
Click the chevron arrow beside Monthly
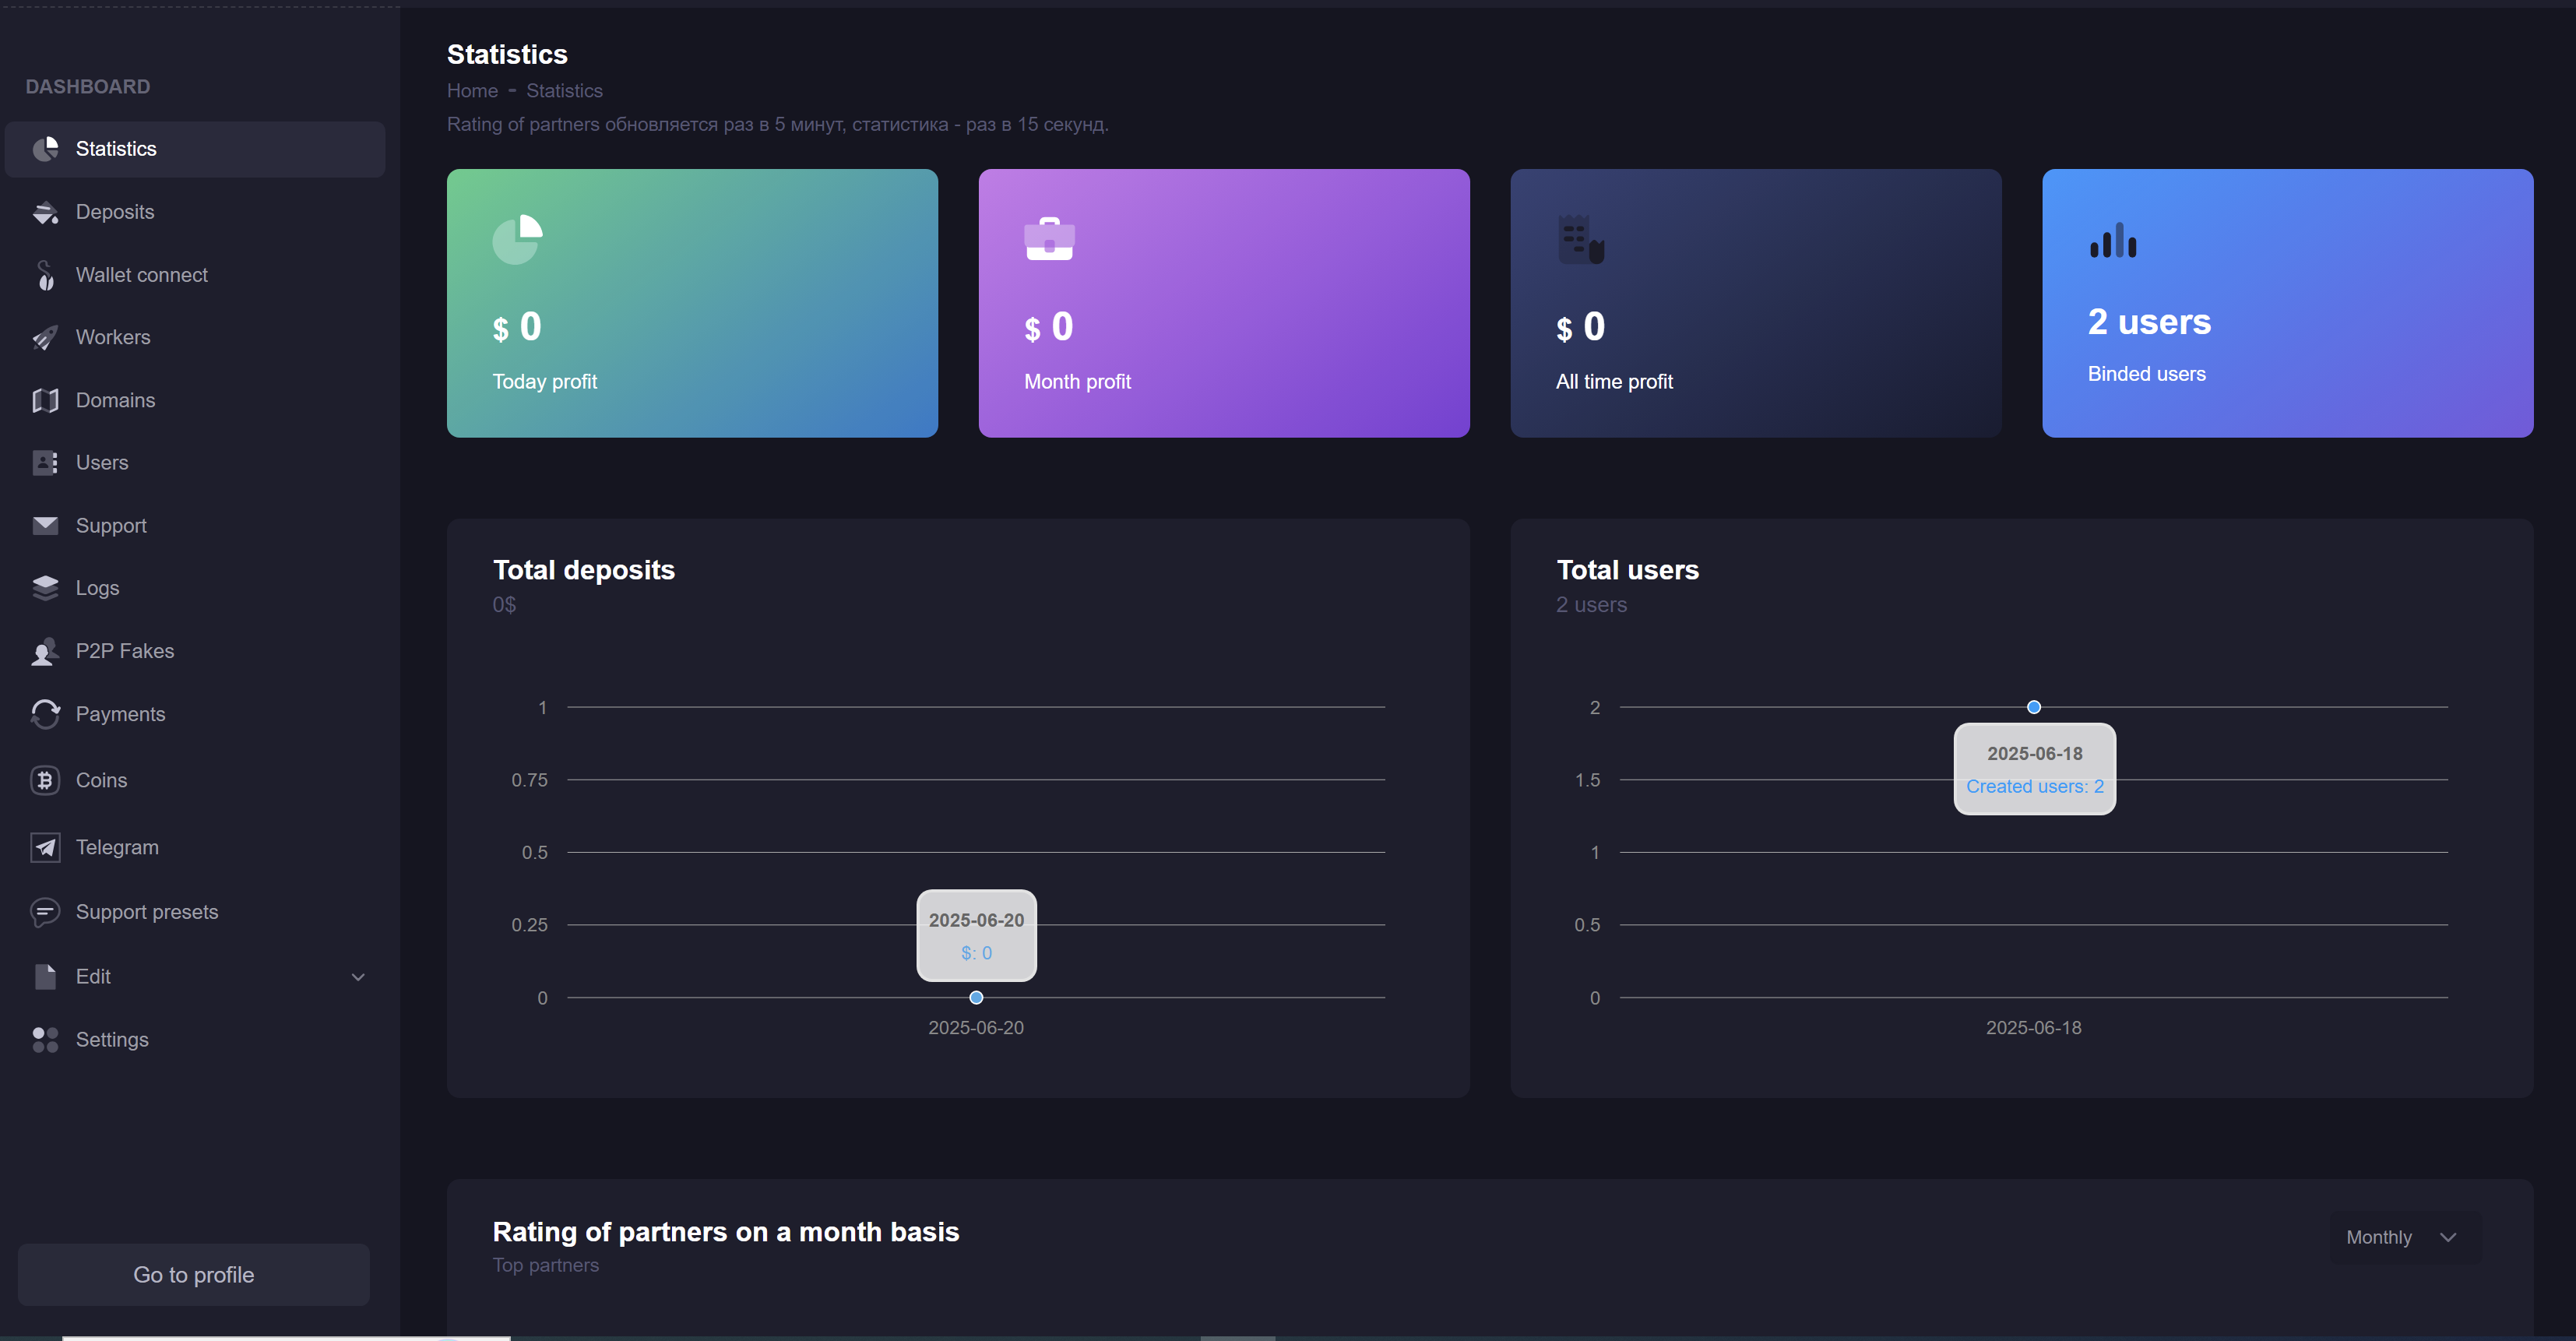click(2448, 1237)
